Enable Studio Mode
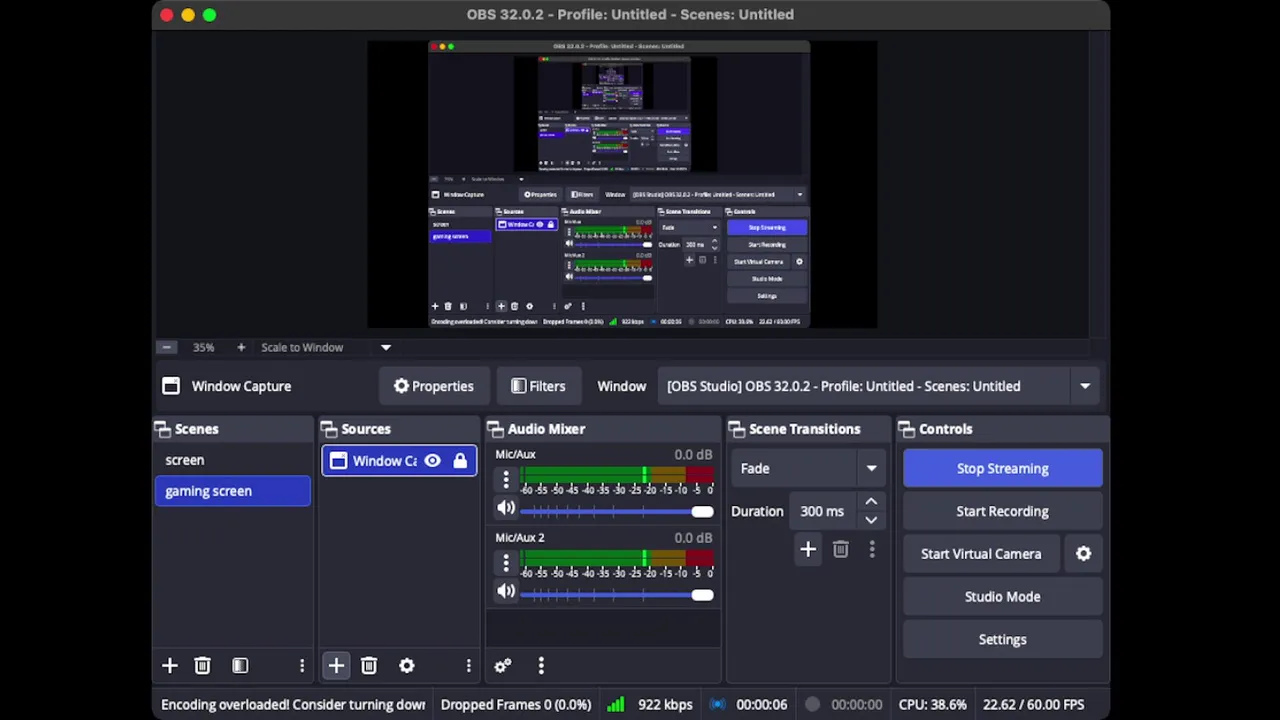 point(1002,597)
